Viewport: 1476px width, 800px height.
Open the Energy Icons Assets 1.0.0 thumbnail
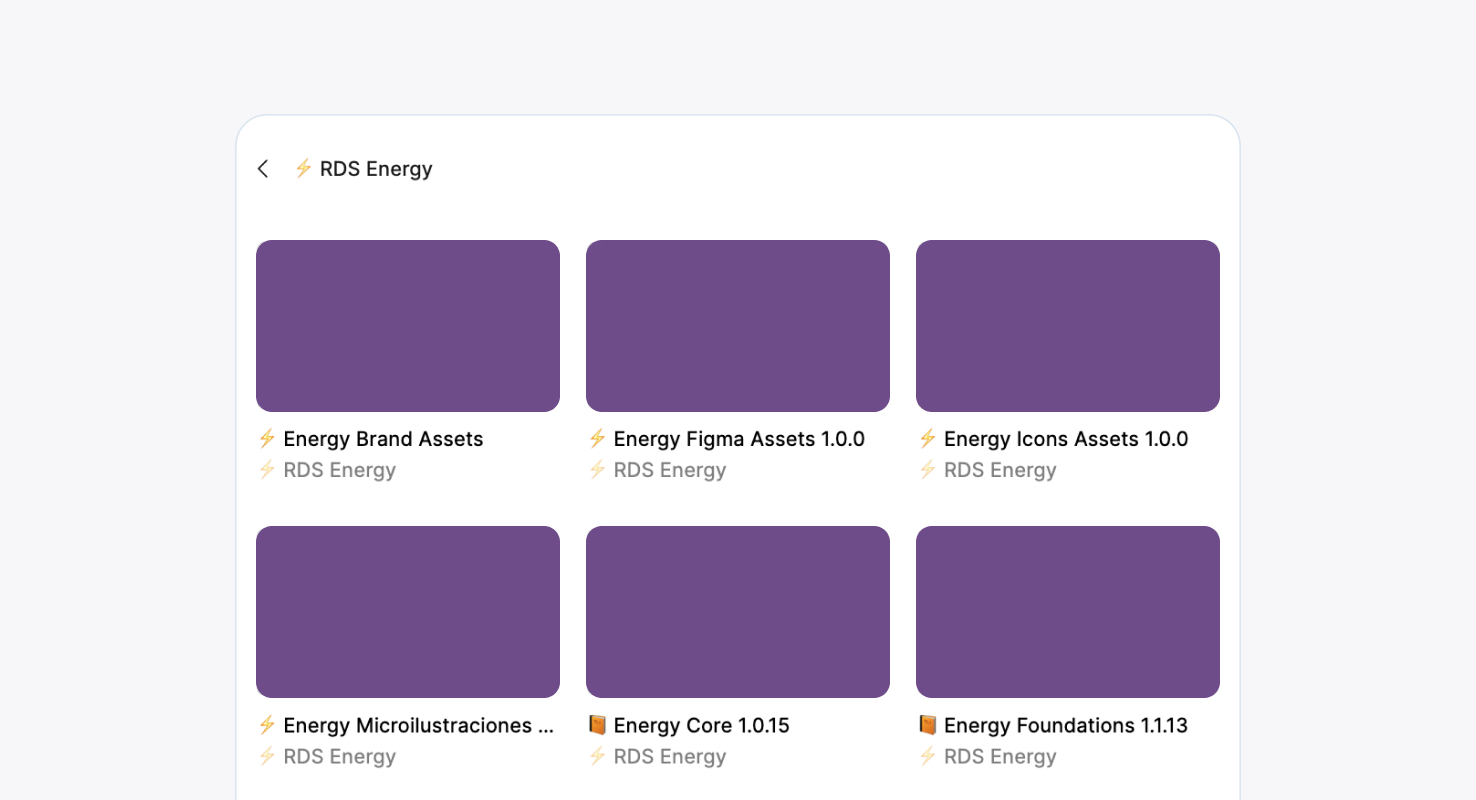click(x=1068, y=326)
